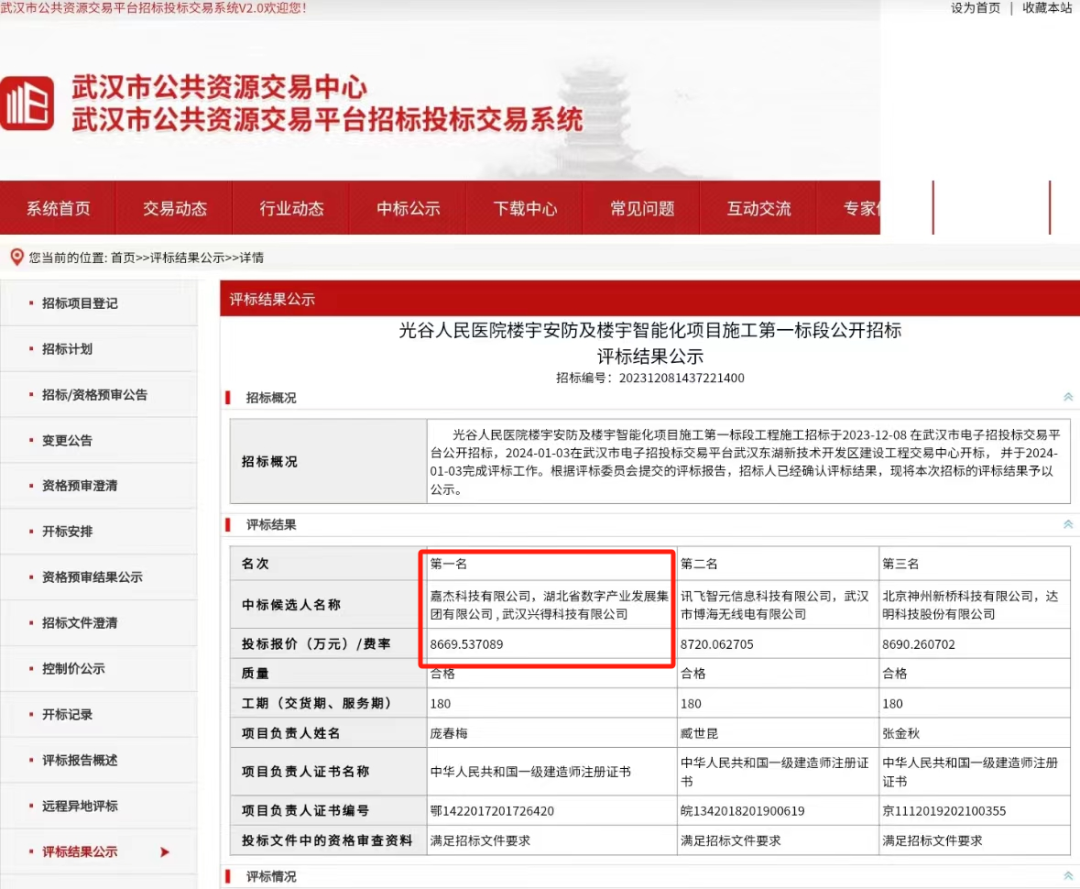
Task: Click bid price 8669.537089
Action: coord(466,645)
